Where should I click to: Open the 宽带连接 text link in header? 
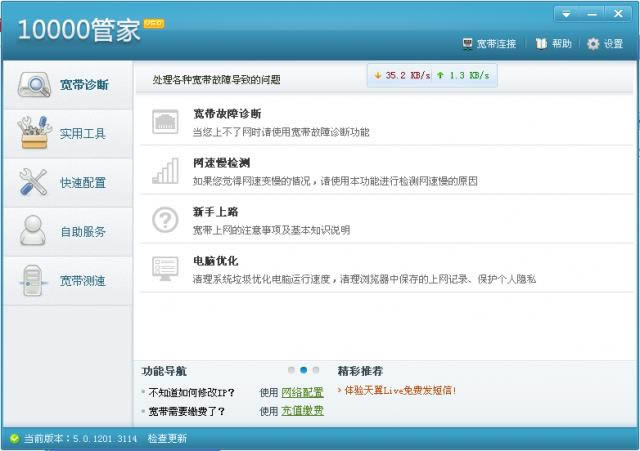(496, 44)
